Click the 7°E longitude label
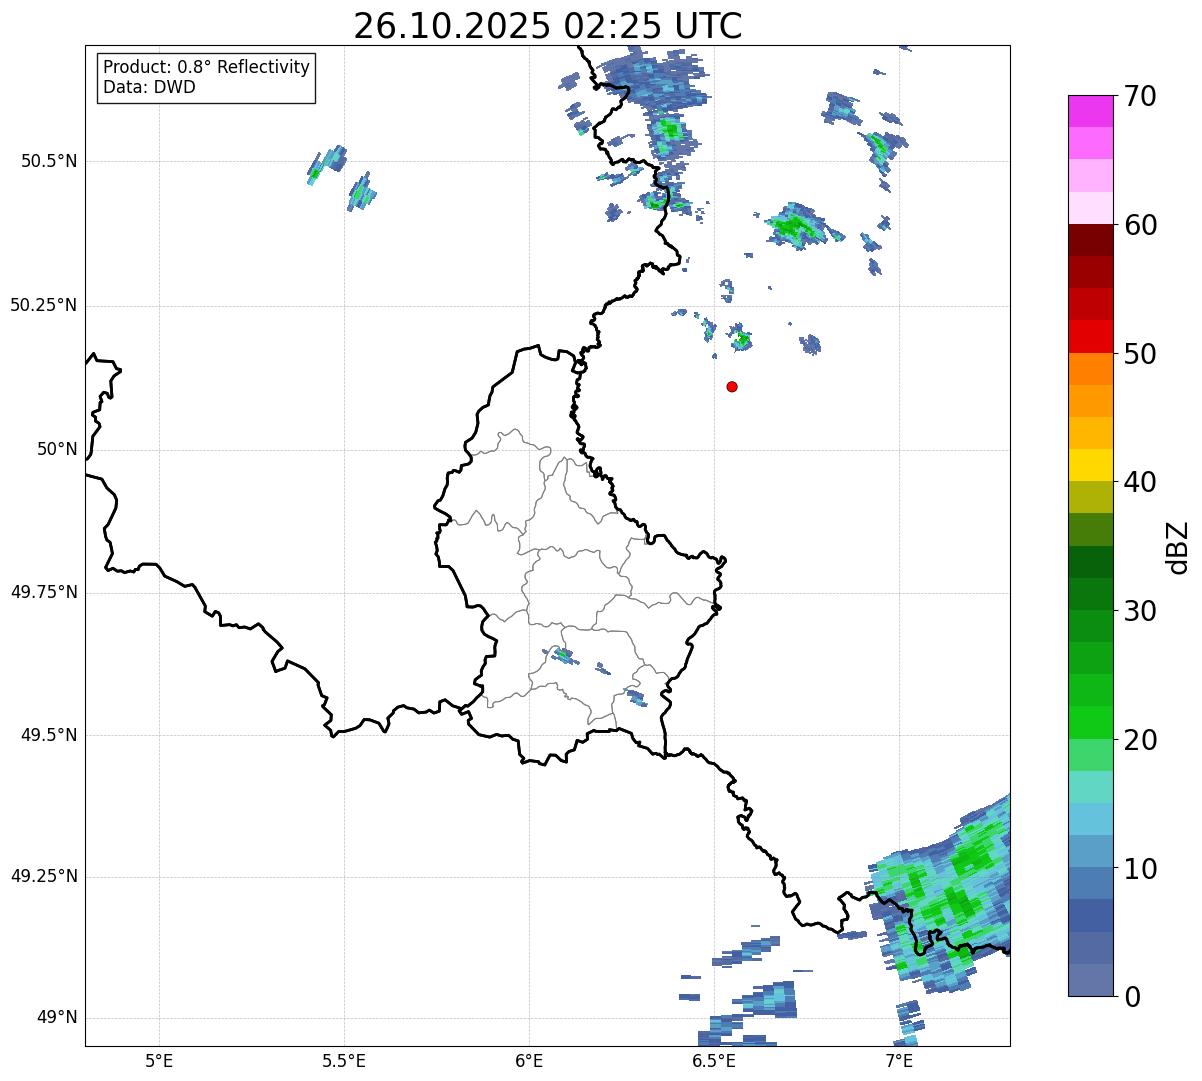The width and height of the screenshot is (1202, 1081). pyautogui.click(x=899, y=1060)
